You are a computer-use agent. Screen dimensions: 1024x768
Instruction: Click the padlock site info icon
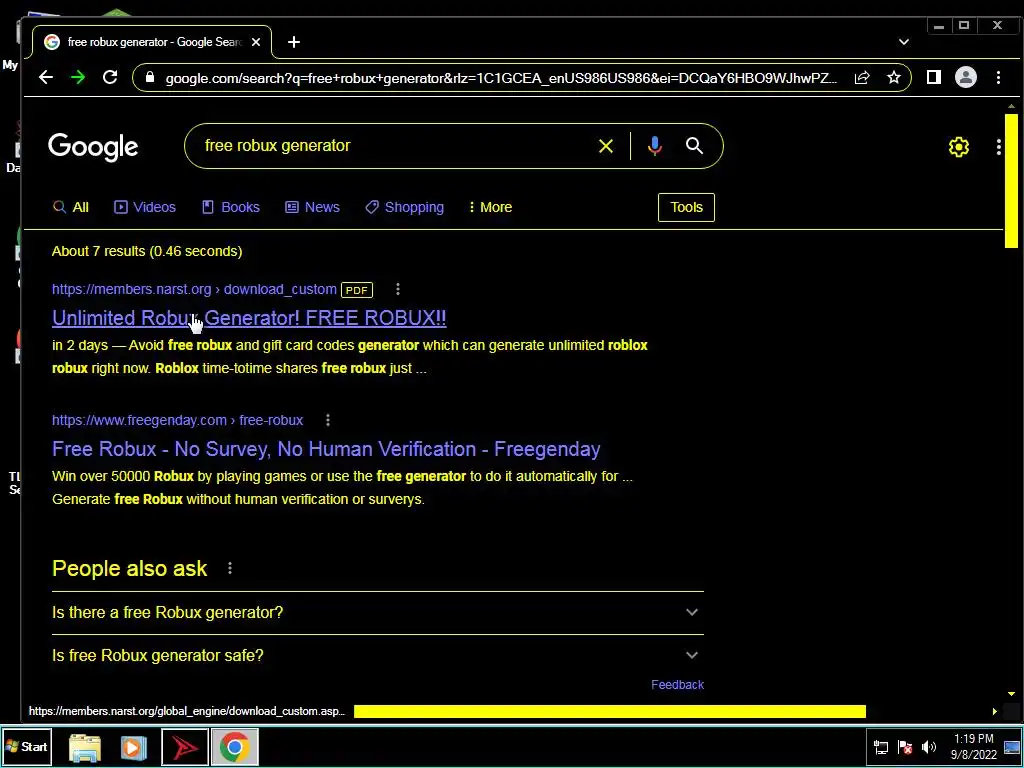point(150,78)
